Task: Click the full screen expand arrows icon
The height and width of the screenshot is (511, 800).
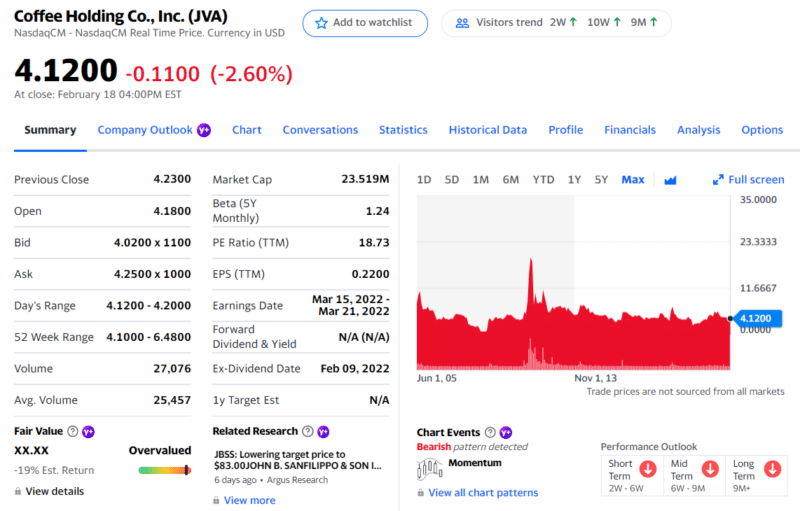Action: point(718,180)
